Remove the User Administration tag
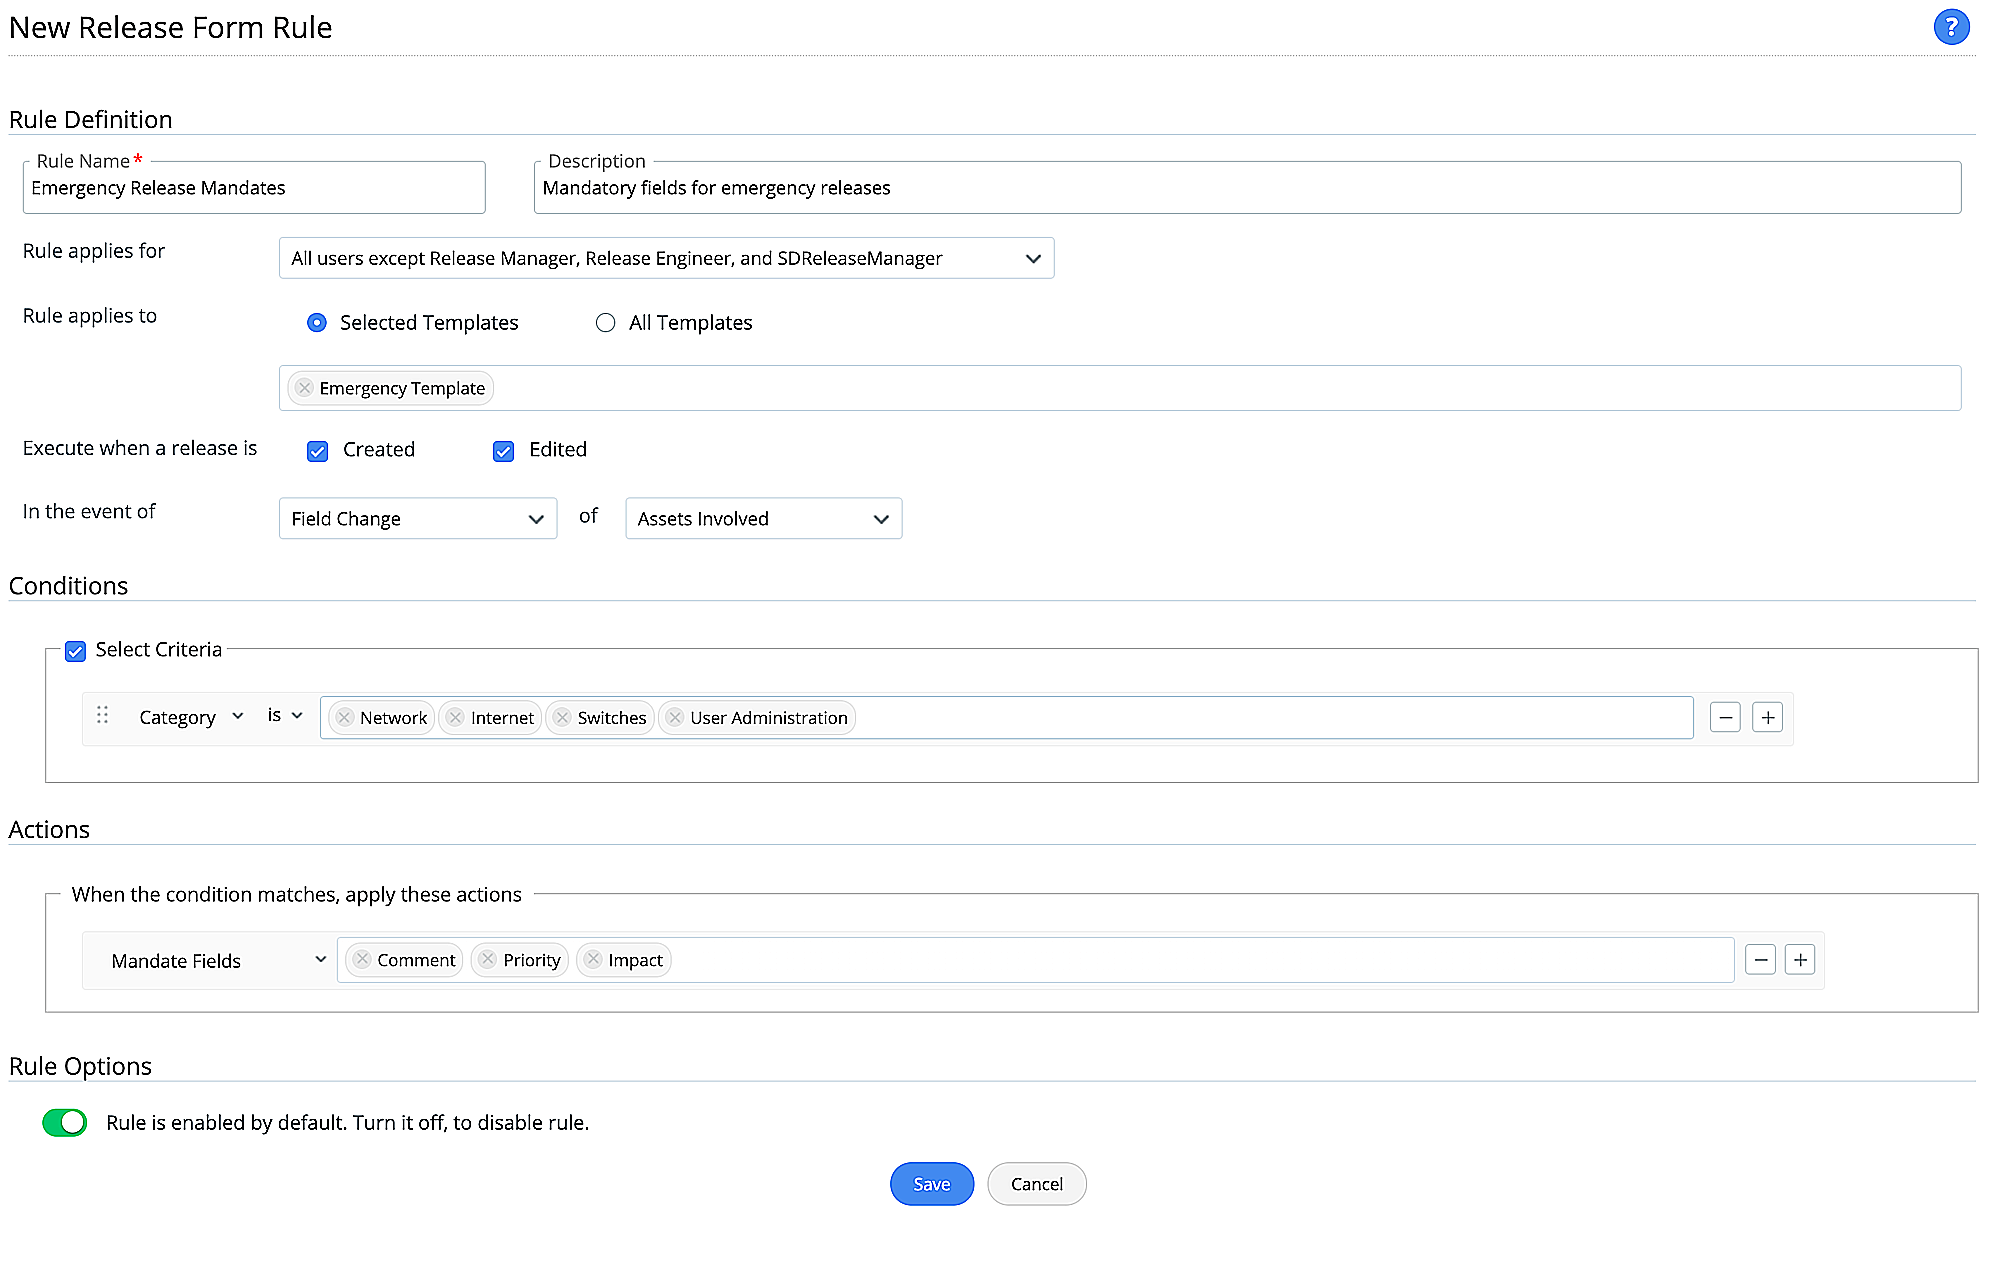This screenshot has width=2000, height=1279. coord(675,718)
